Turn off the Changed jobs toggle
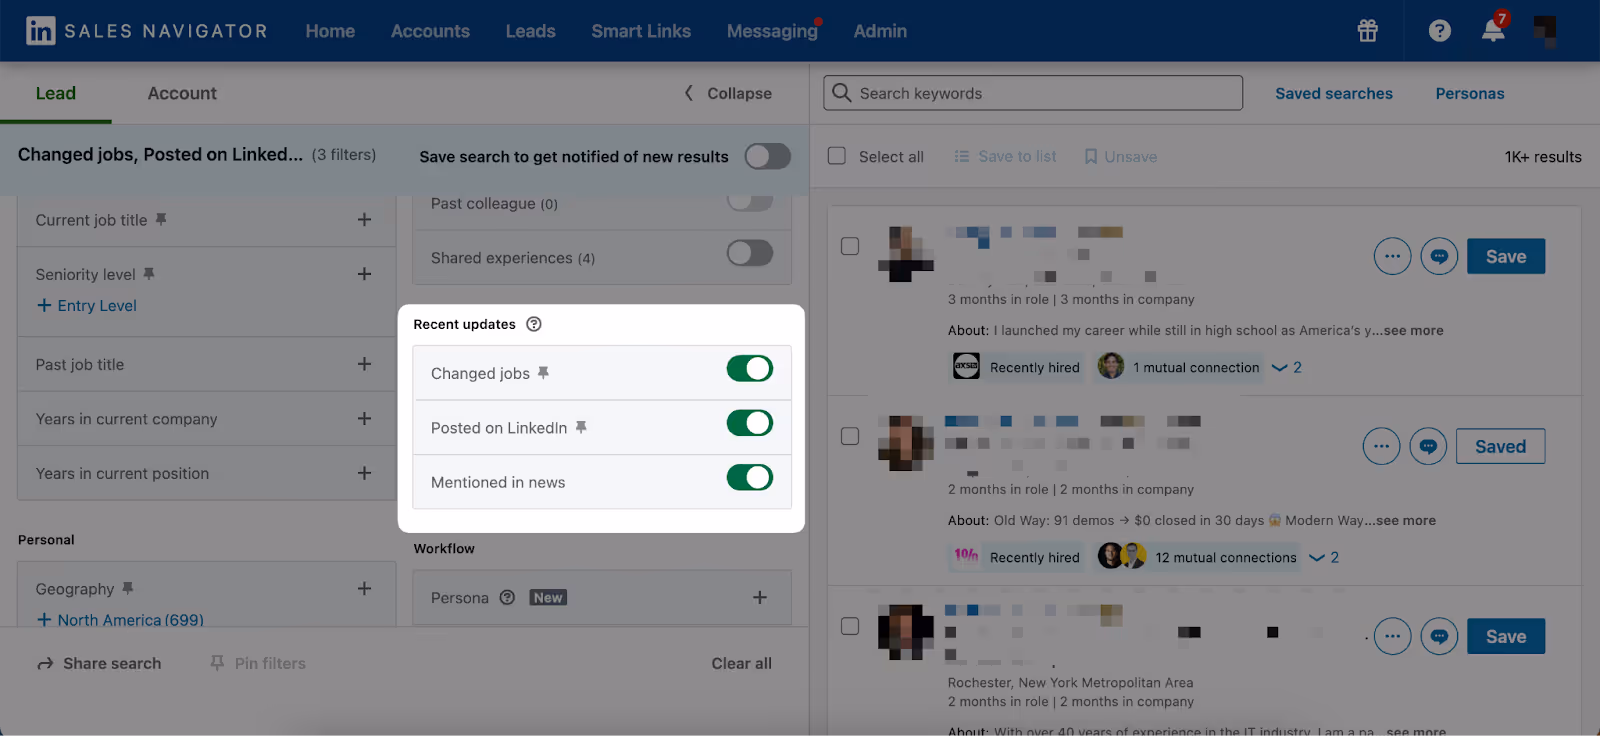The image size is (1600, 736). [x=750, y=369]
